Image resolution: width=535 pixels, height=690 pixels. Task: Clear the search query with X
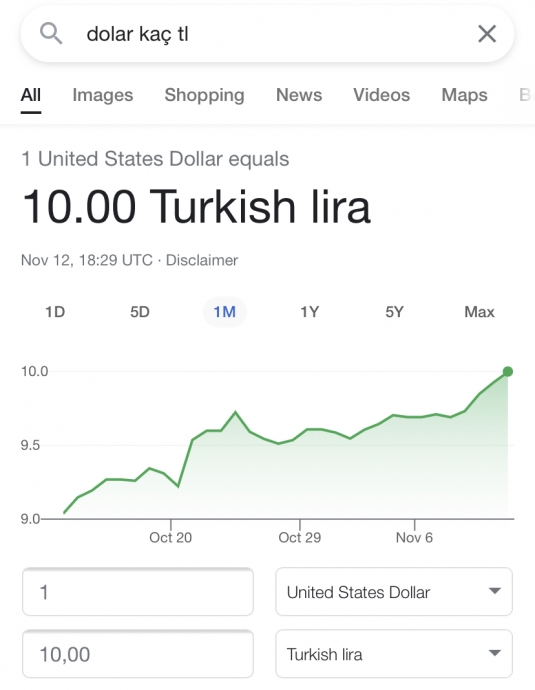pos(487,34)
